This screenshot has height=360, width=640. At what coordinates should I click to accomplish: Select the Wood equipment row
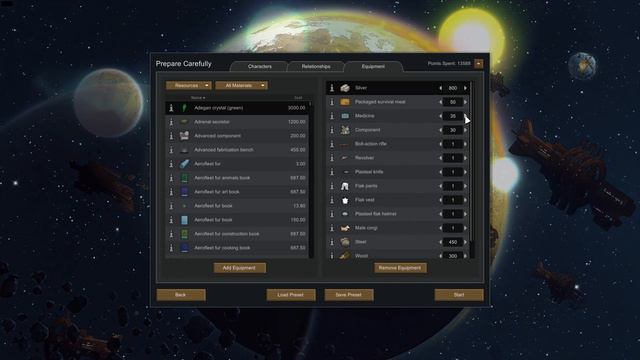(x=398, y=255)
